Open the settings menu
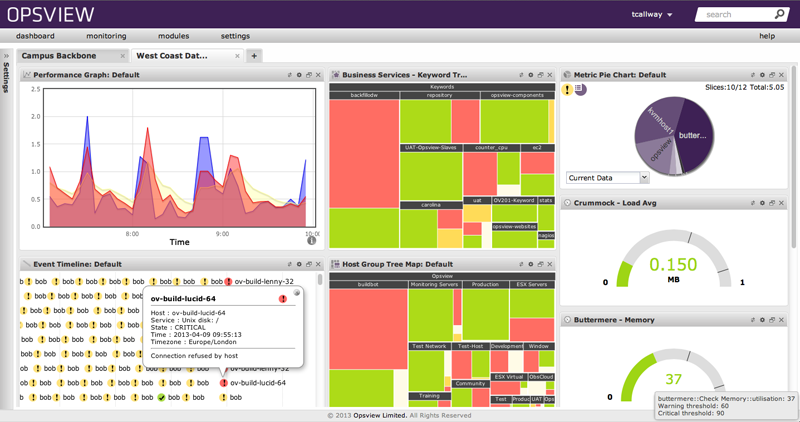 (235, 36)
